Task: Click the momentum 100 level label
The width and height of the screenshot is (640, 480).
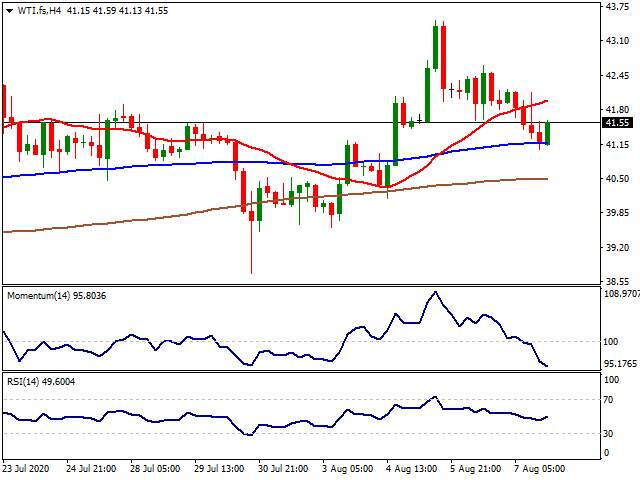Action: coord(610,342)
